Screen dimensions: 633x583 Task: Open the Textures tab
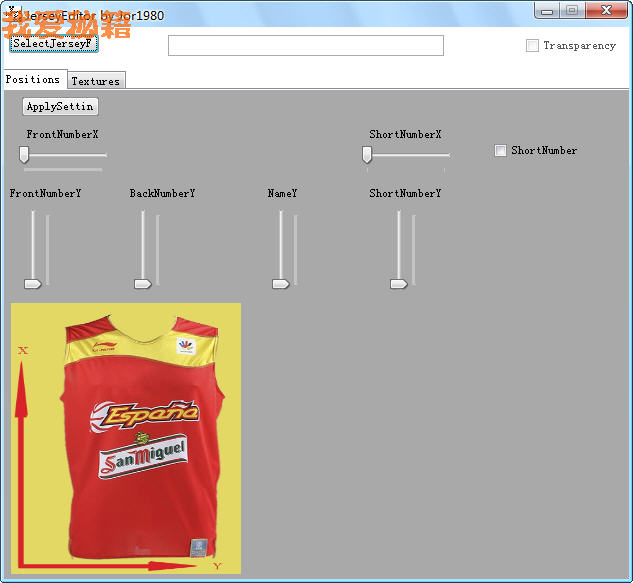point(96,81)
